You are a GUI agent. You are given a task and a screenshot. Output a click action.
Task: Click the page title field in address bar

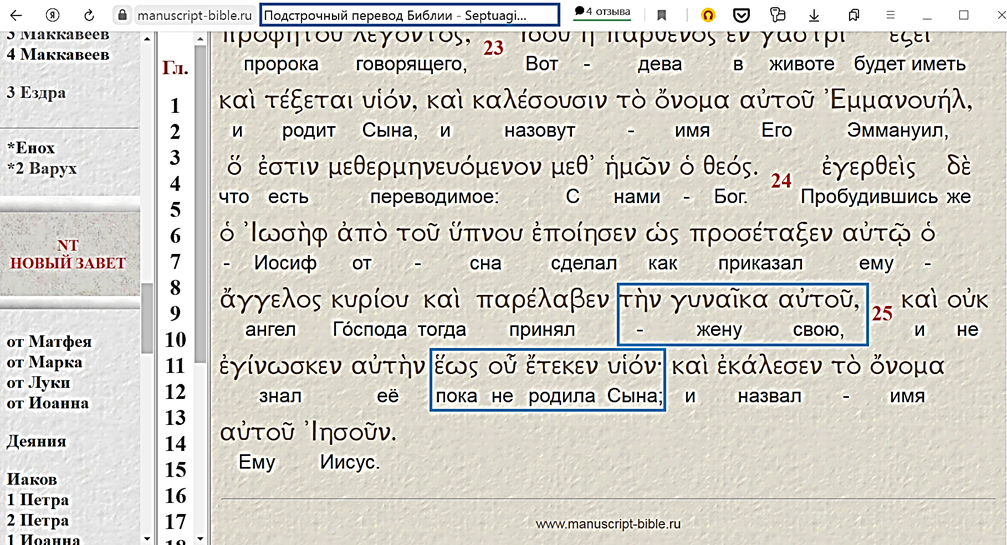pyautogui.click(x=410, y=15)
